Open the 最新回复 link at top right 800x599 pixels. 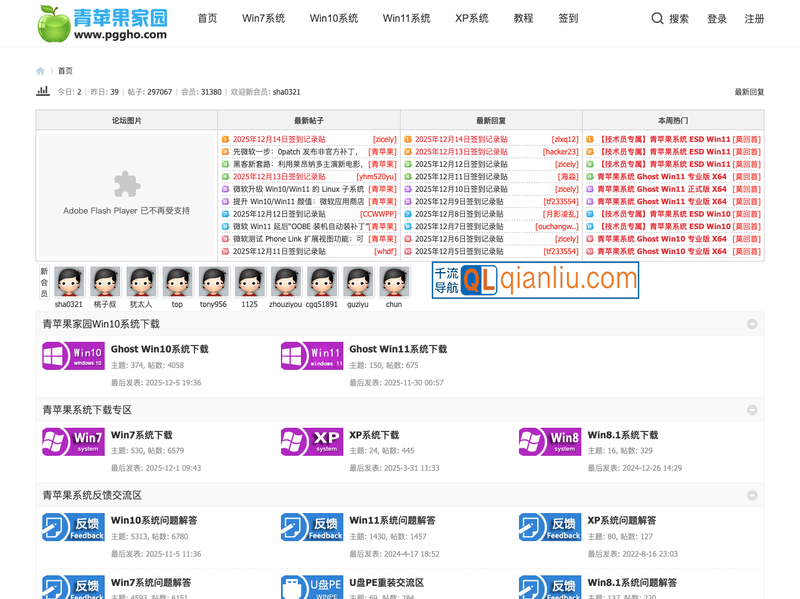(749, 92)
